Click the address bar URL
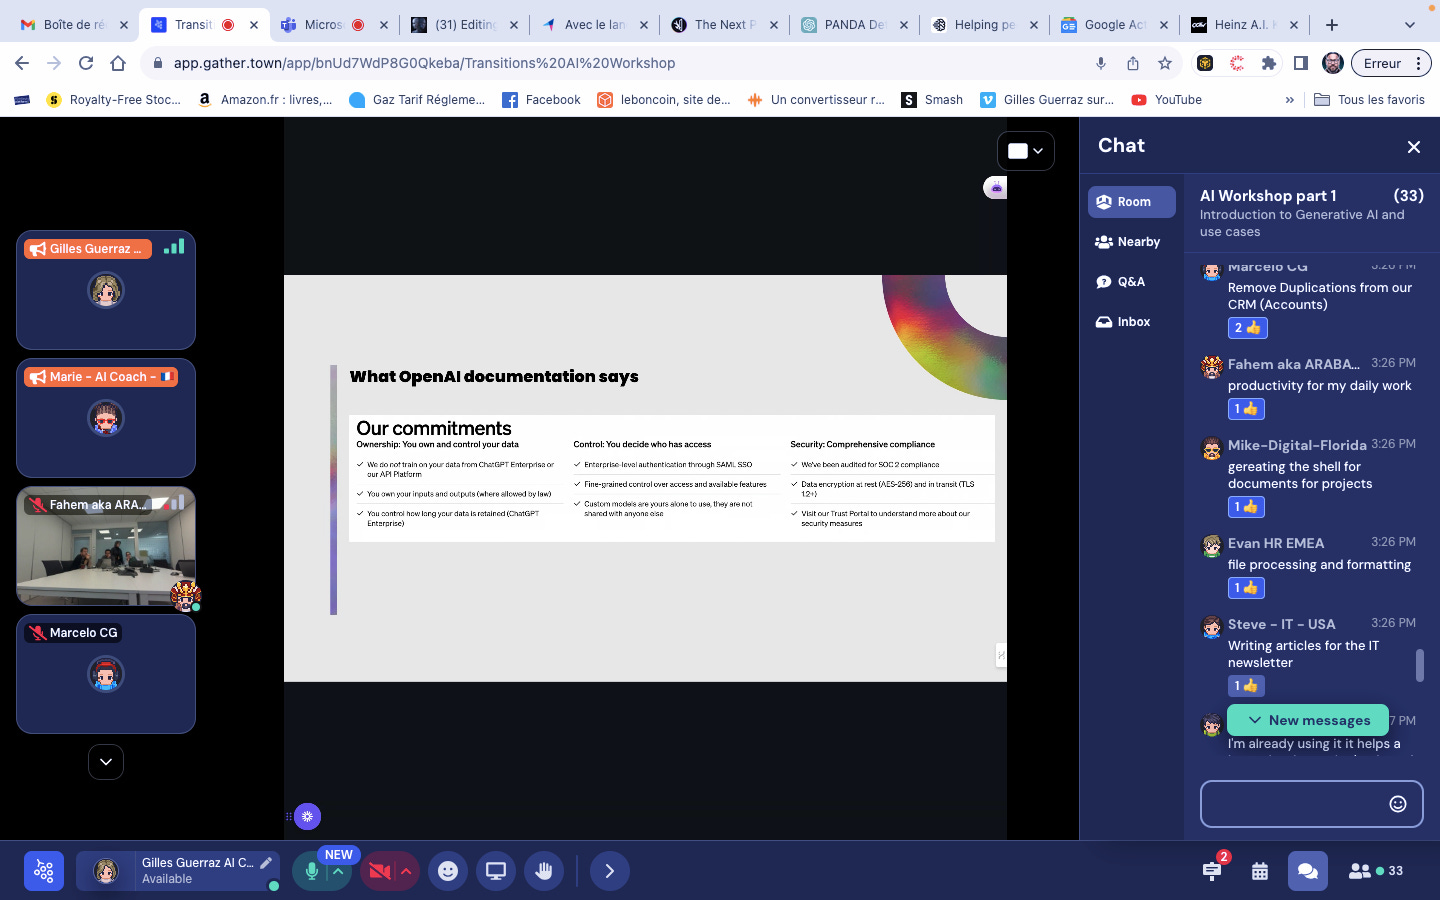 (x=424, y=63)
